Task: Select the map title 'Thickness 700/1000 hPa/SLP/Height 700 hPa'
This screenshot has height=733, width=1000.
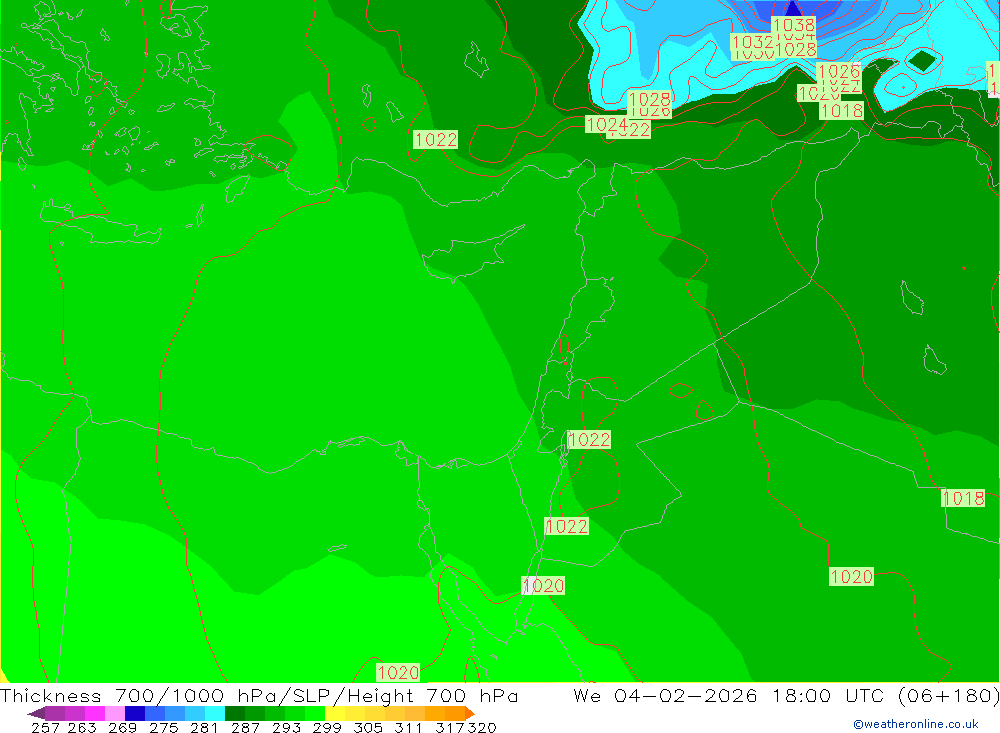Action: pos(259,695)
